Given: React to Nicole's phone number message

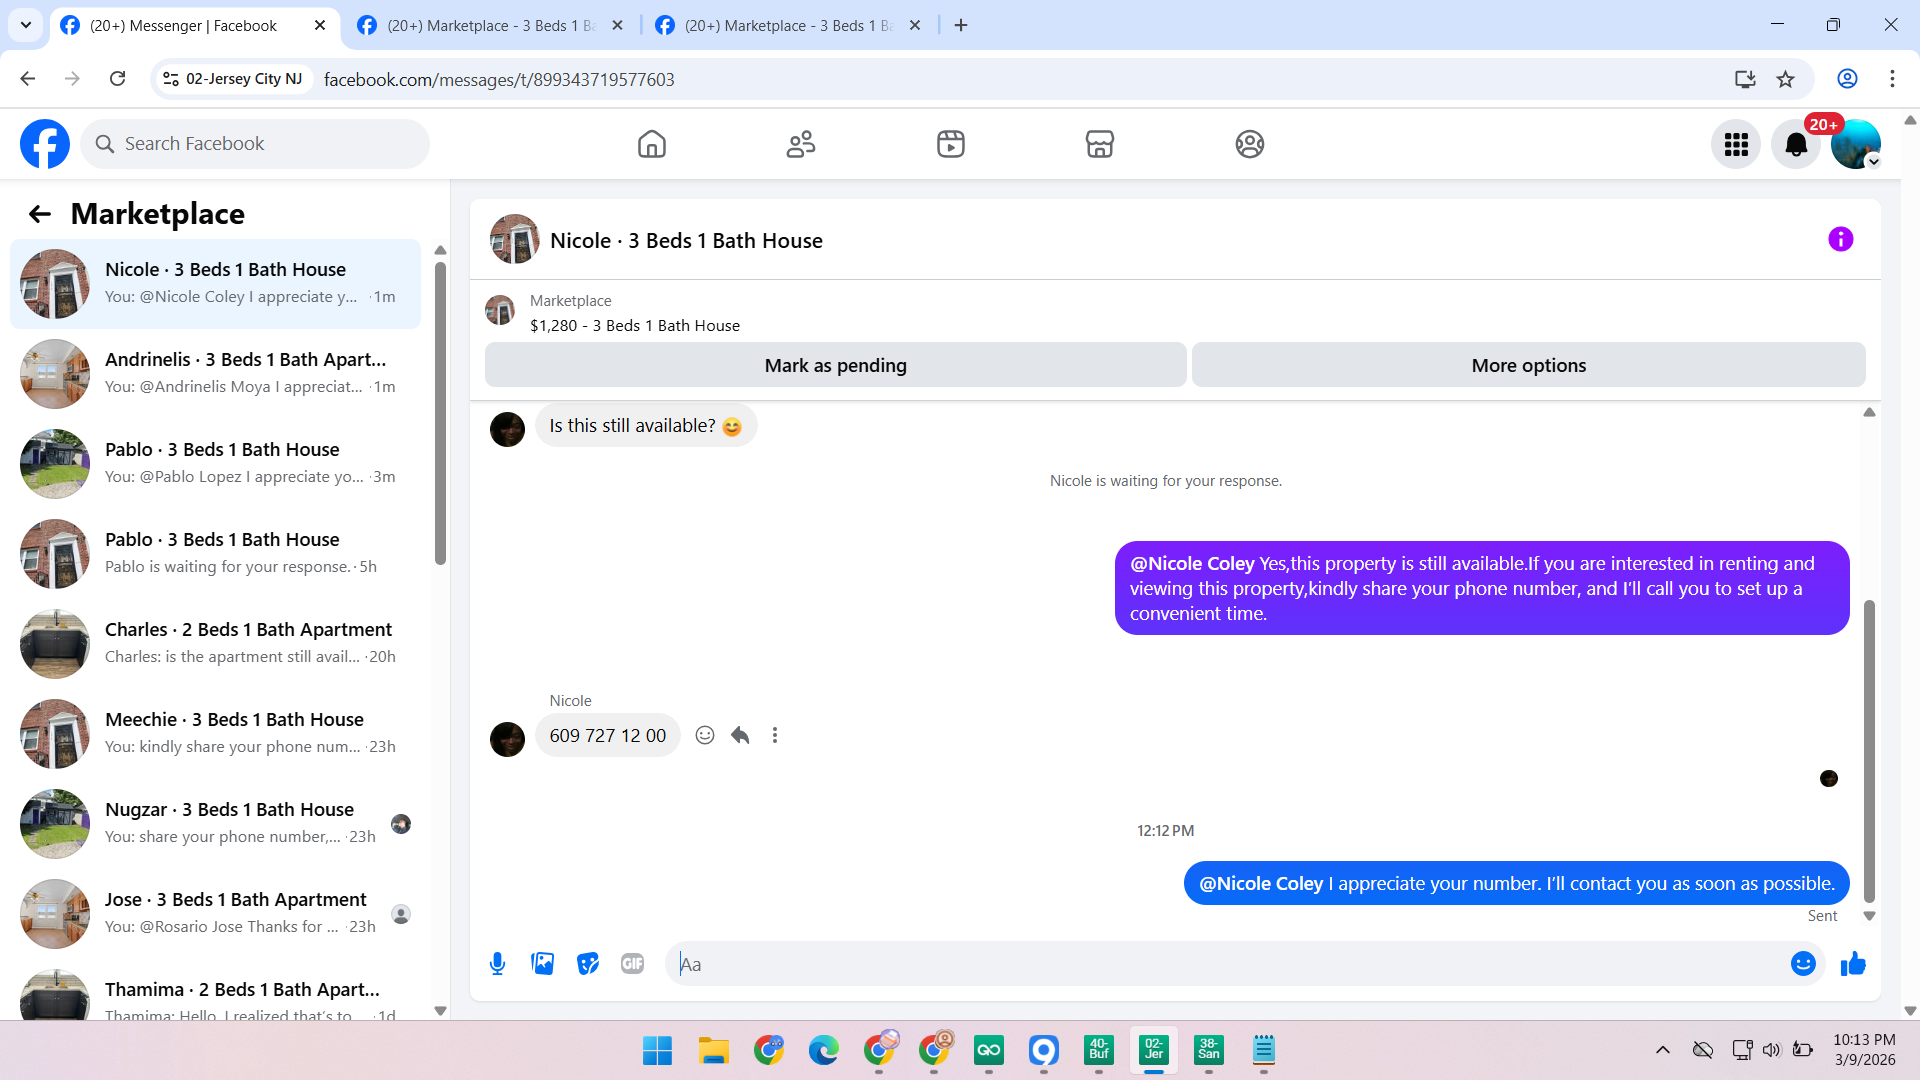Looking at the screenshot, I should pos(705,735).
